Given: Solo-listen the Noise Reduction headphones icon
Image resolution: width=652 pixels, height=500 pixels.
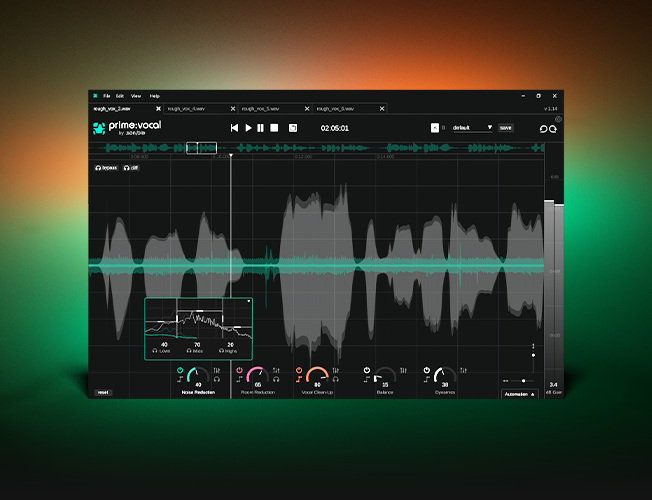Looking at the screenshot, I should coord(217,379).
